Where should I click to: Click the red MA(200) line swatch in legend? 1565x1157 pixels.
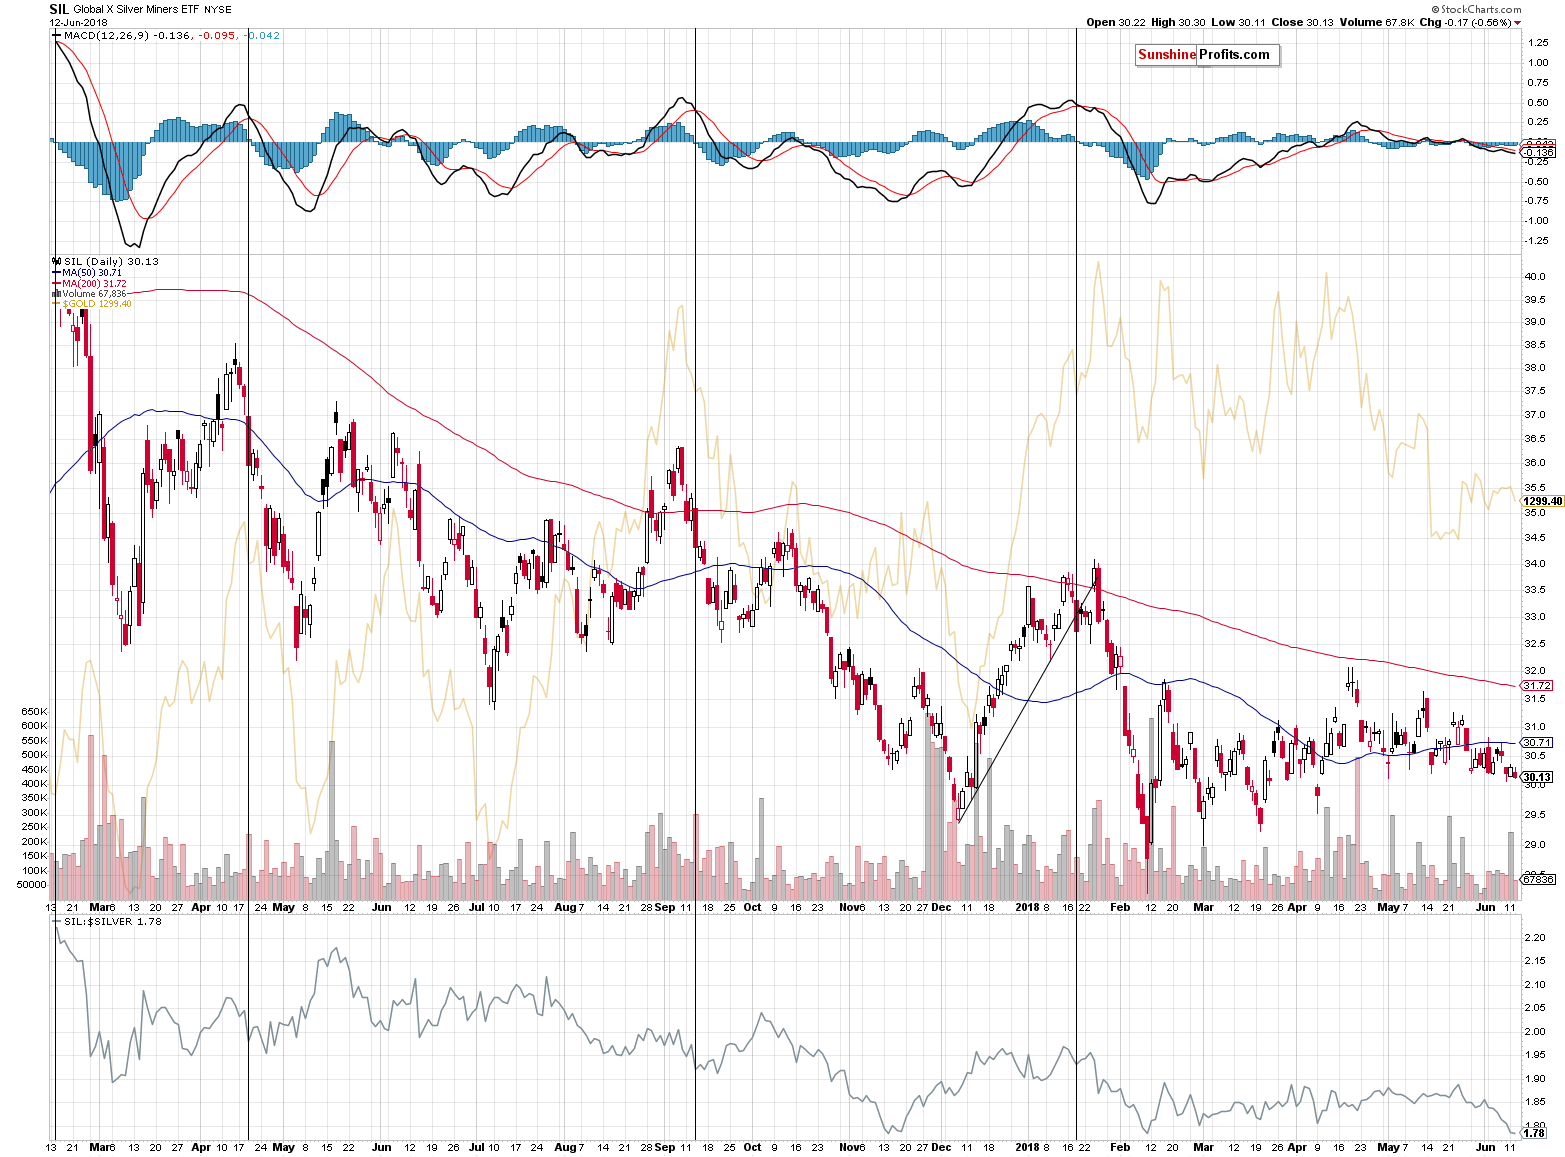56,283
